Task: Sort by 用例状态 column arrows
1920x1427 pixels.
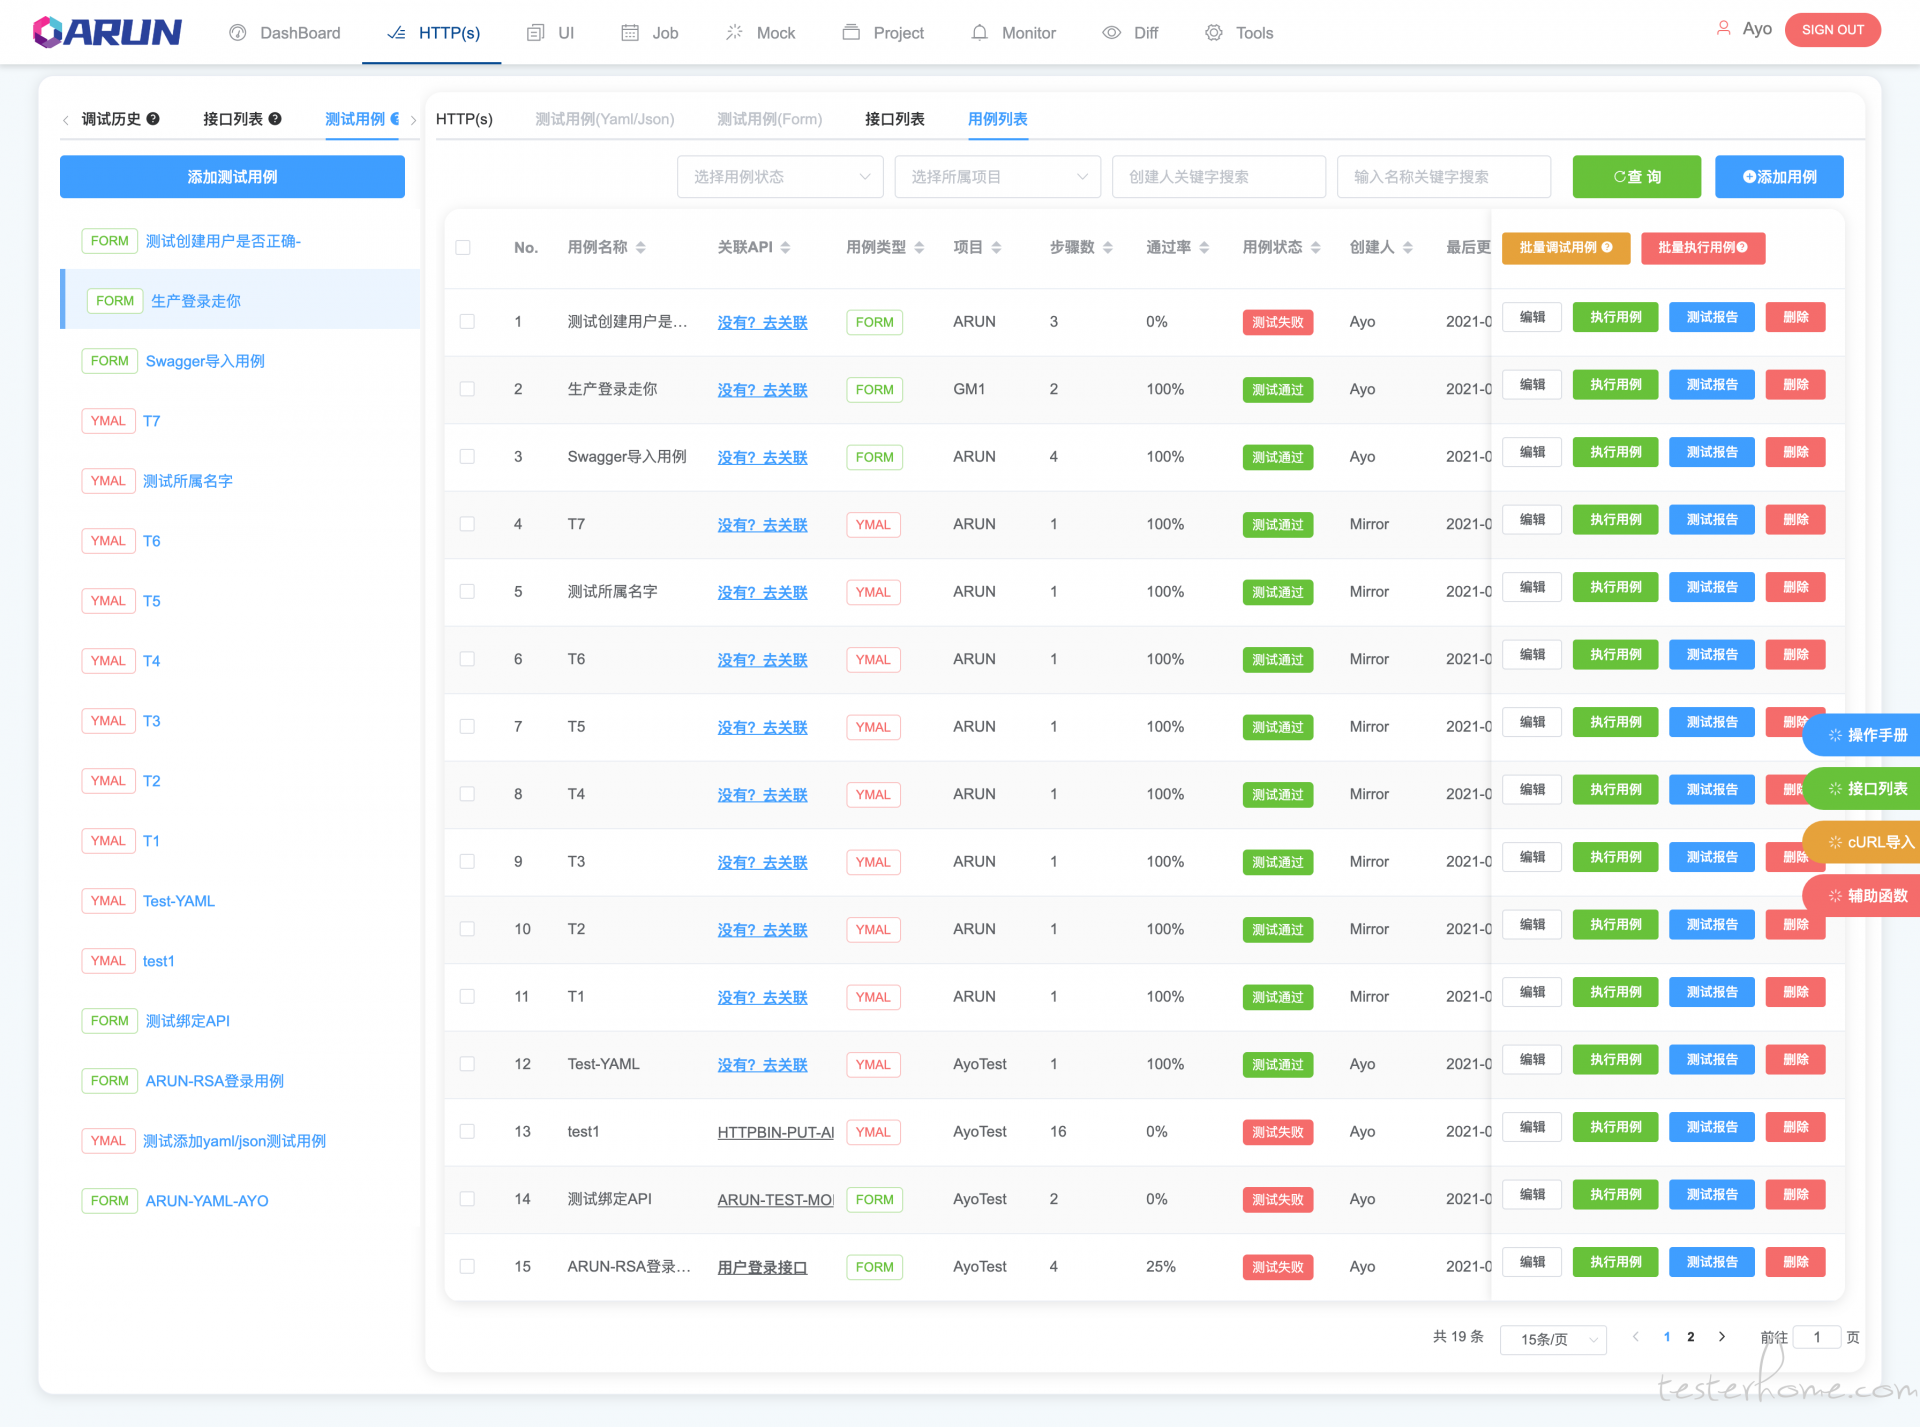Action: coord(1316,248)
